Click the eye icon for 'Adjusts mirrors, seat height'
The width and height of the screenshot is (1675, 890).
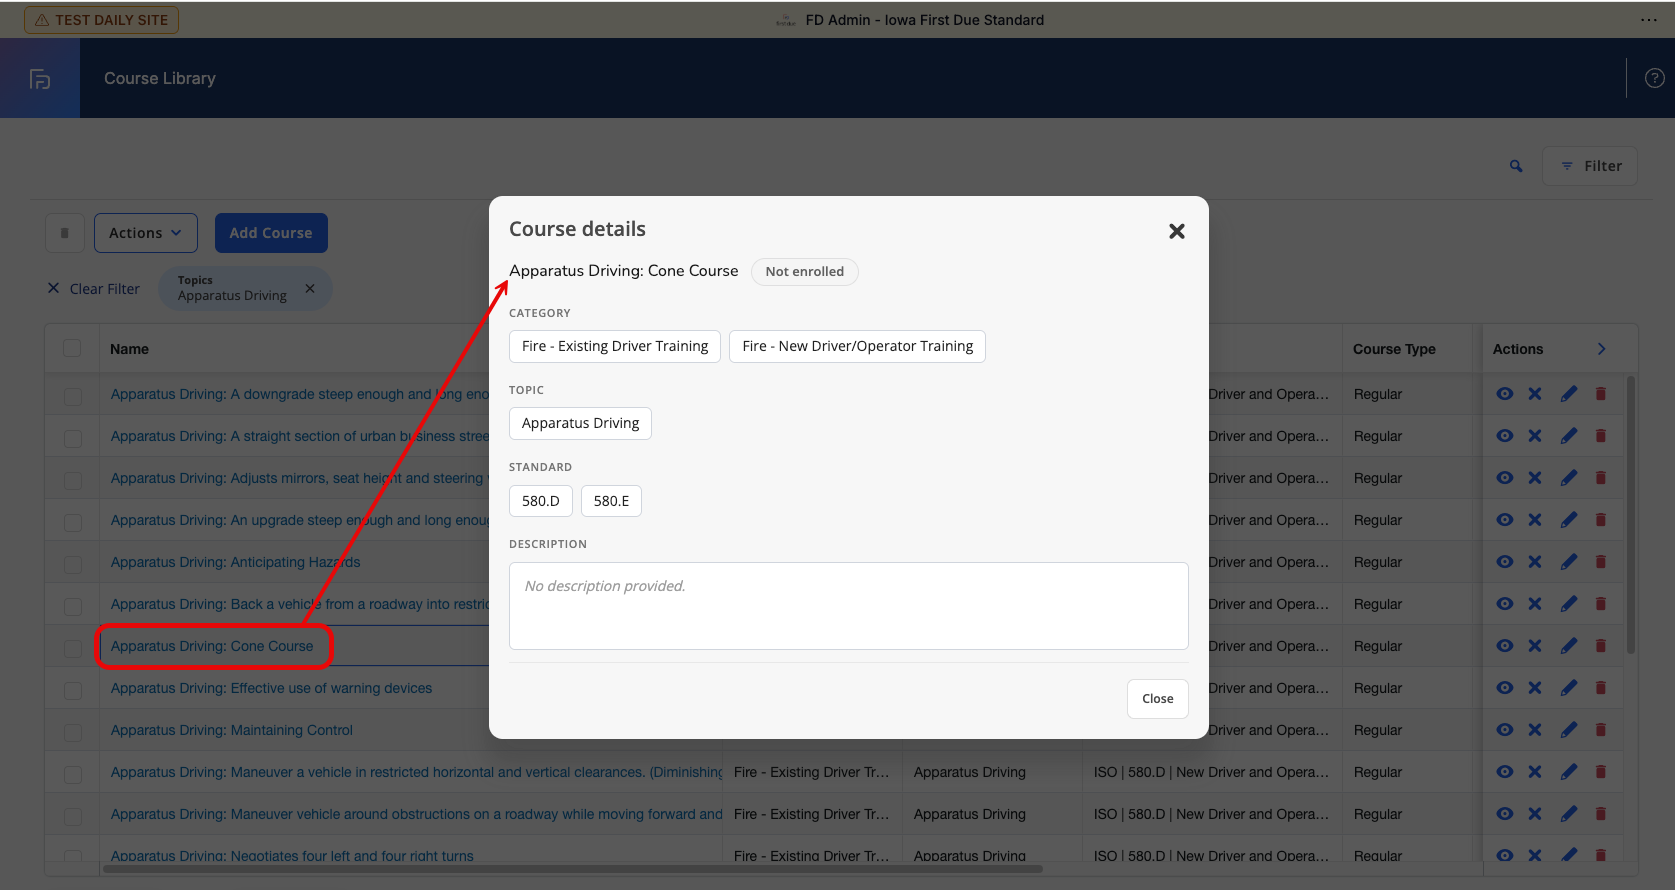(1504, 478)
